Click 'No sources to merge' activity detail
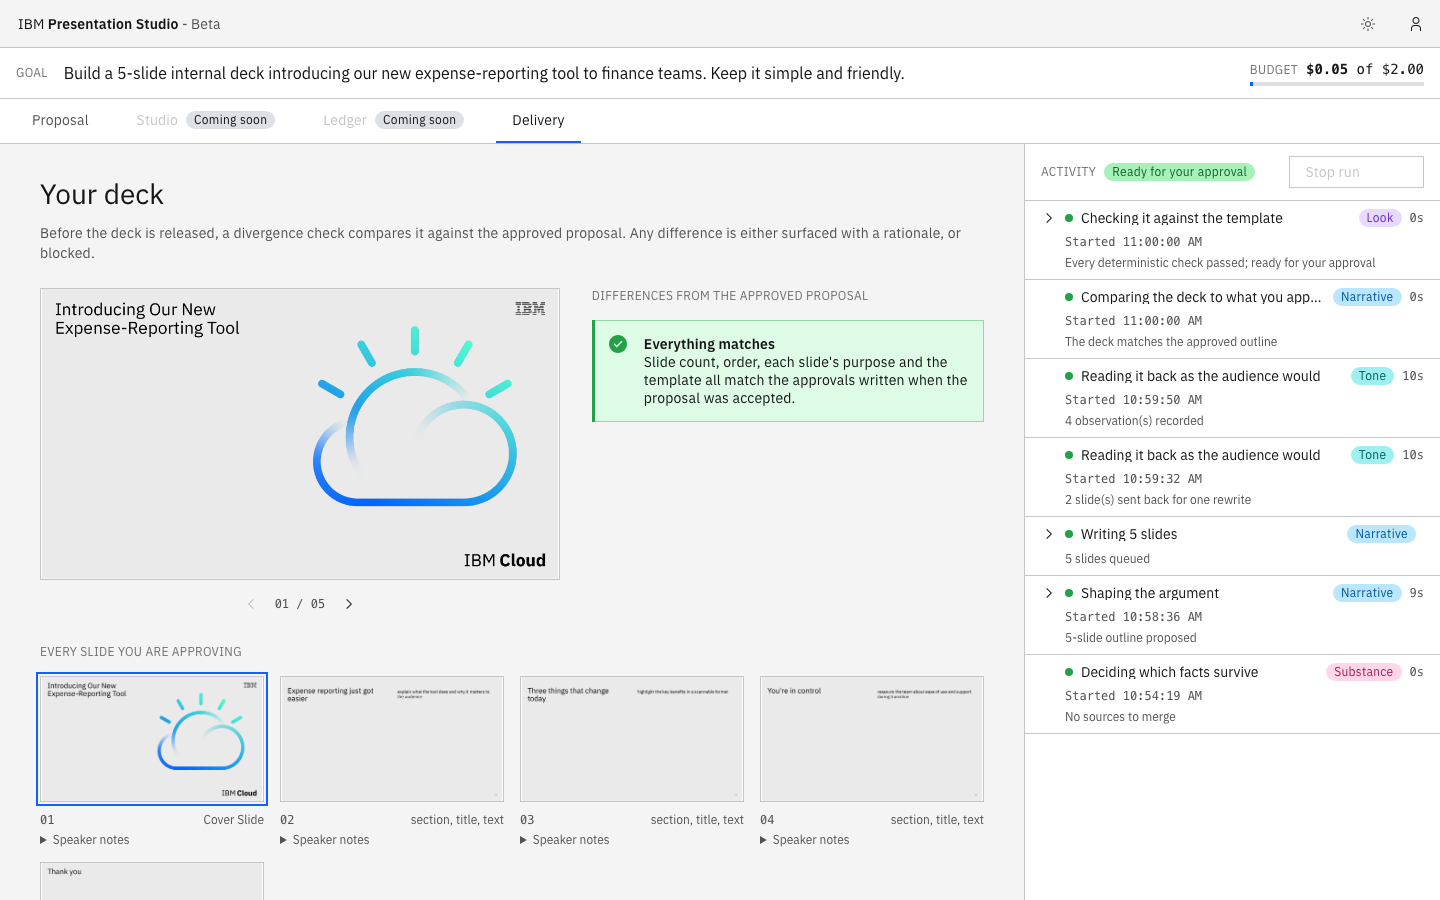Image resolution: width=1440 pixels, height=900 pixels. coord(1120,717)
